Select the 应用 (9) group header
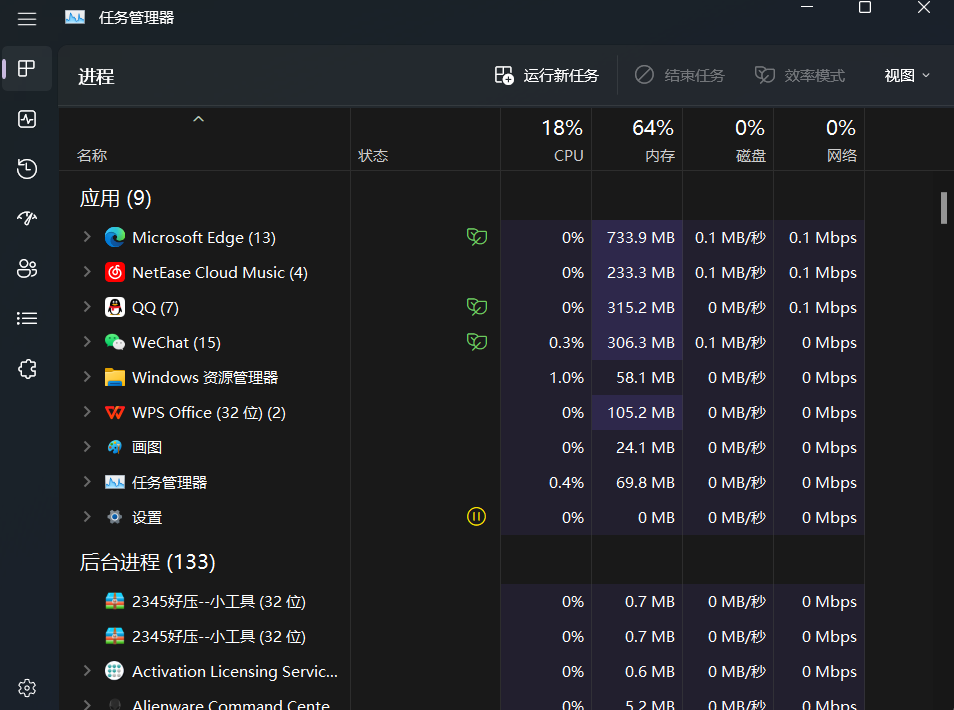954x710 pixels. click(x=116, y=198)
